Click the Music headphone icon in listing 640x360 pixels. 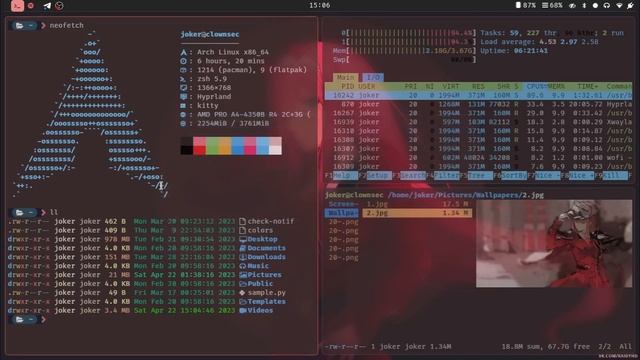pyautogui.click(x=243, y=266)
